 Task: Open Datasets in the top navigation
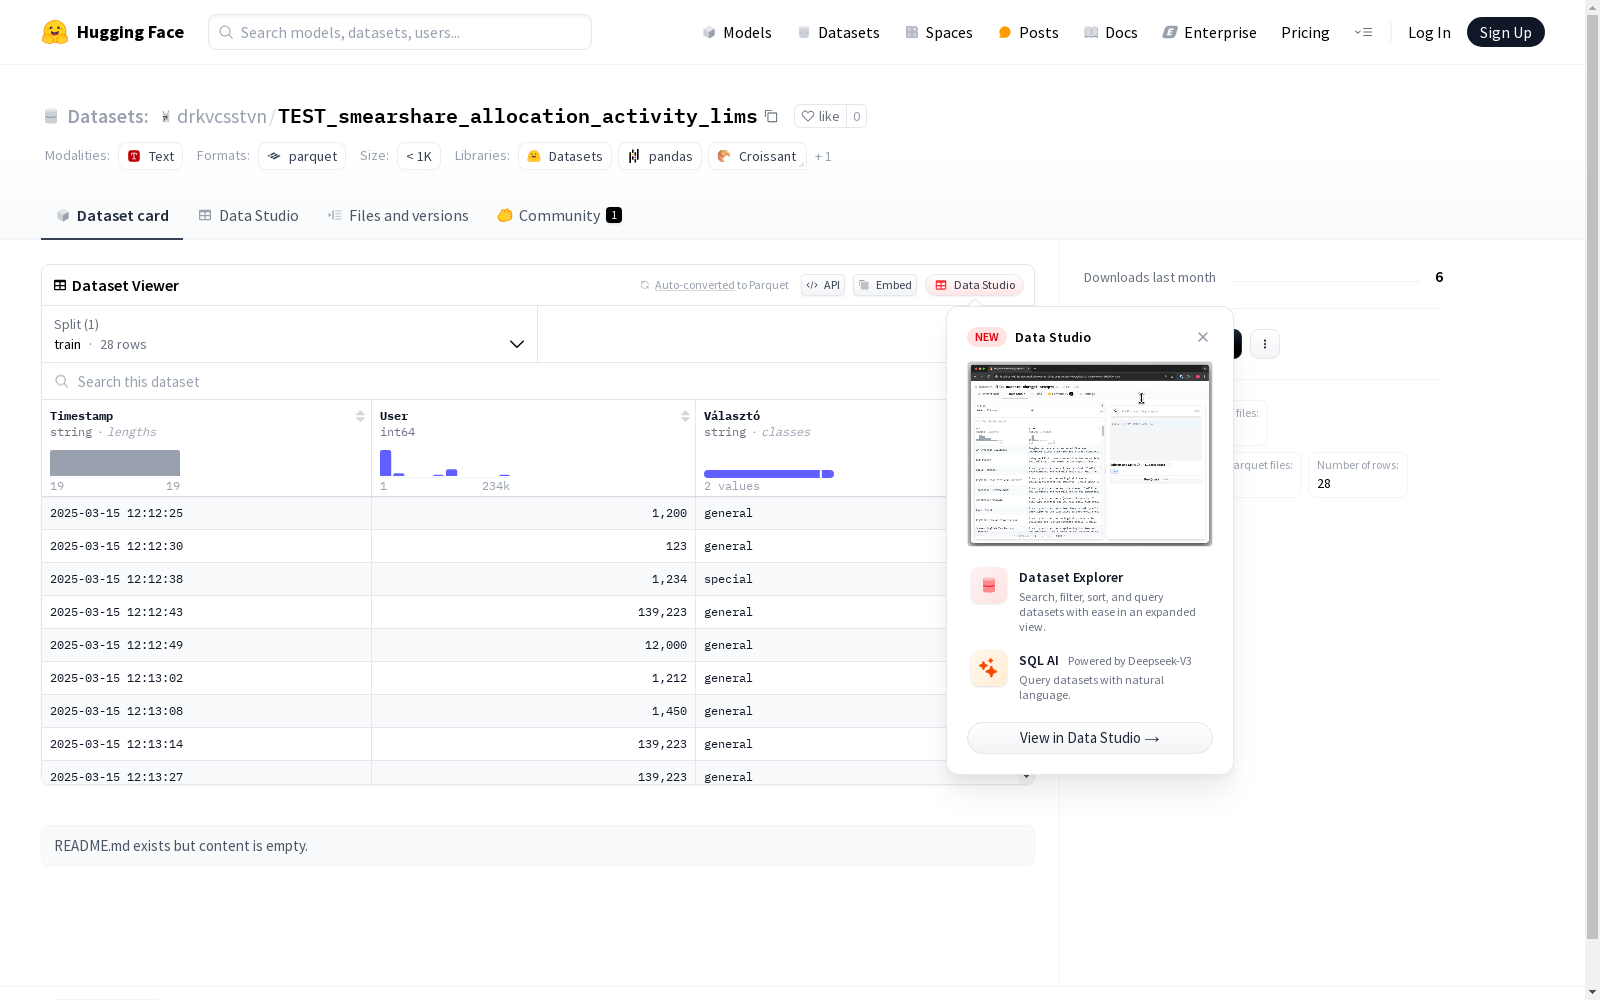pos(838,32)
